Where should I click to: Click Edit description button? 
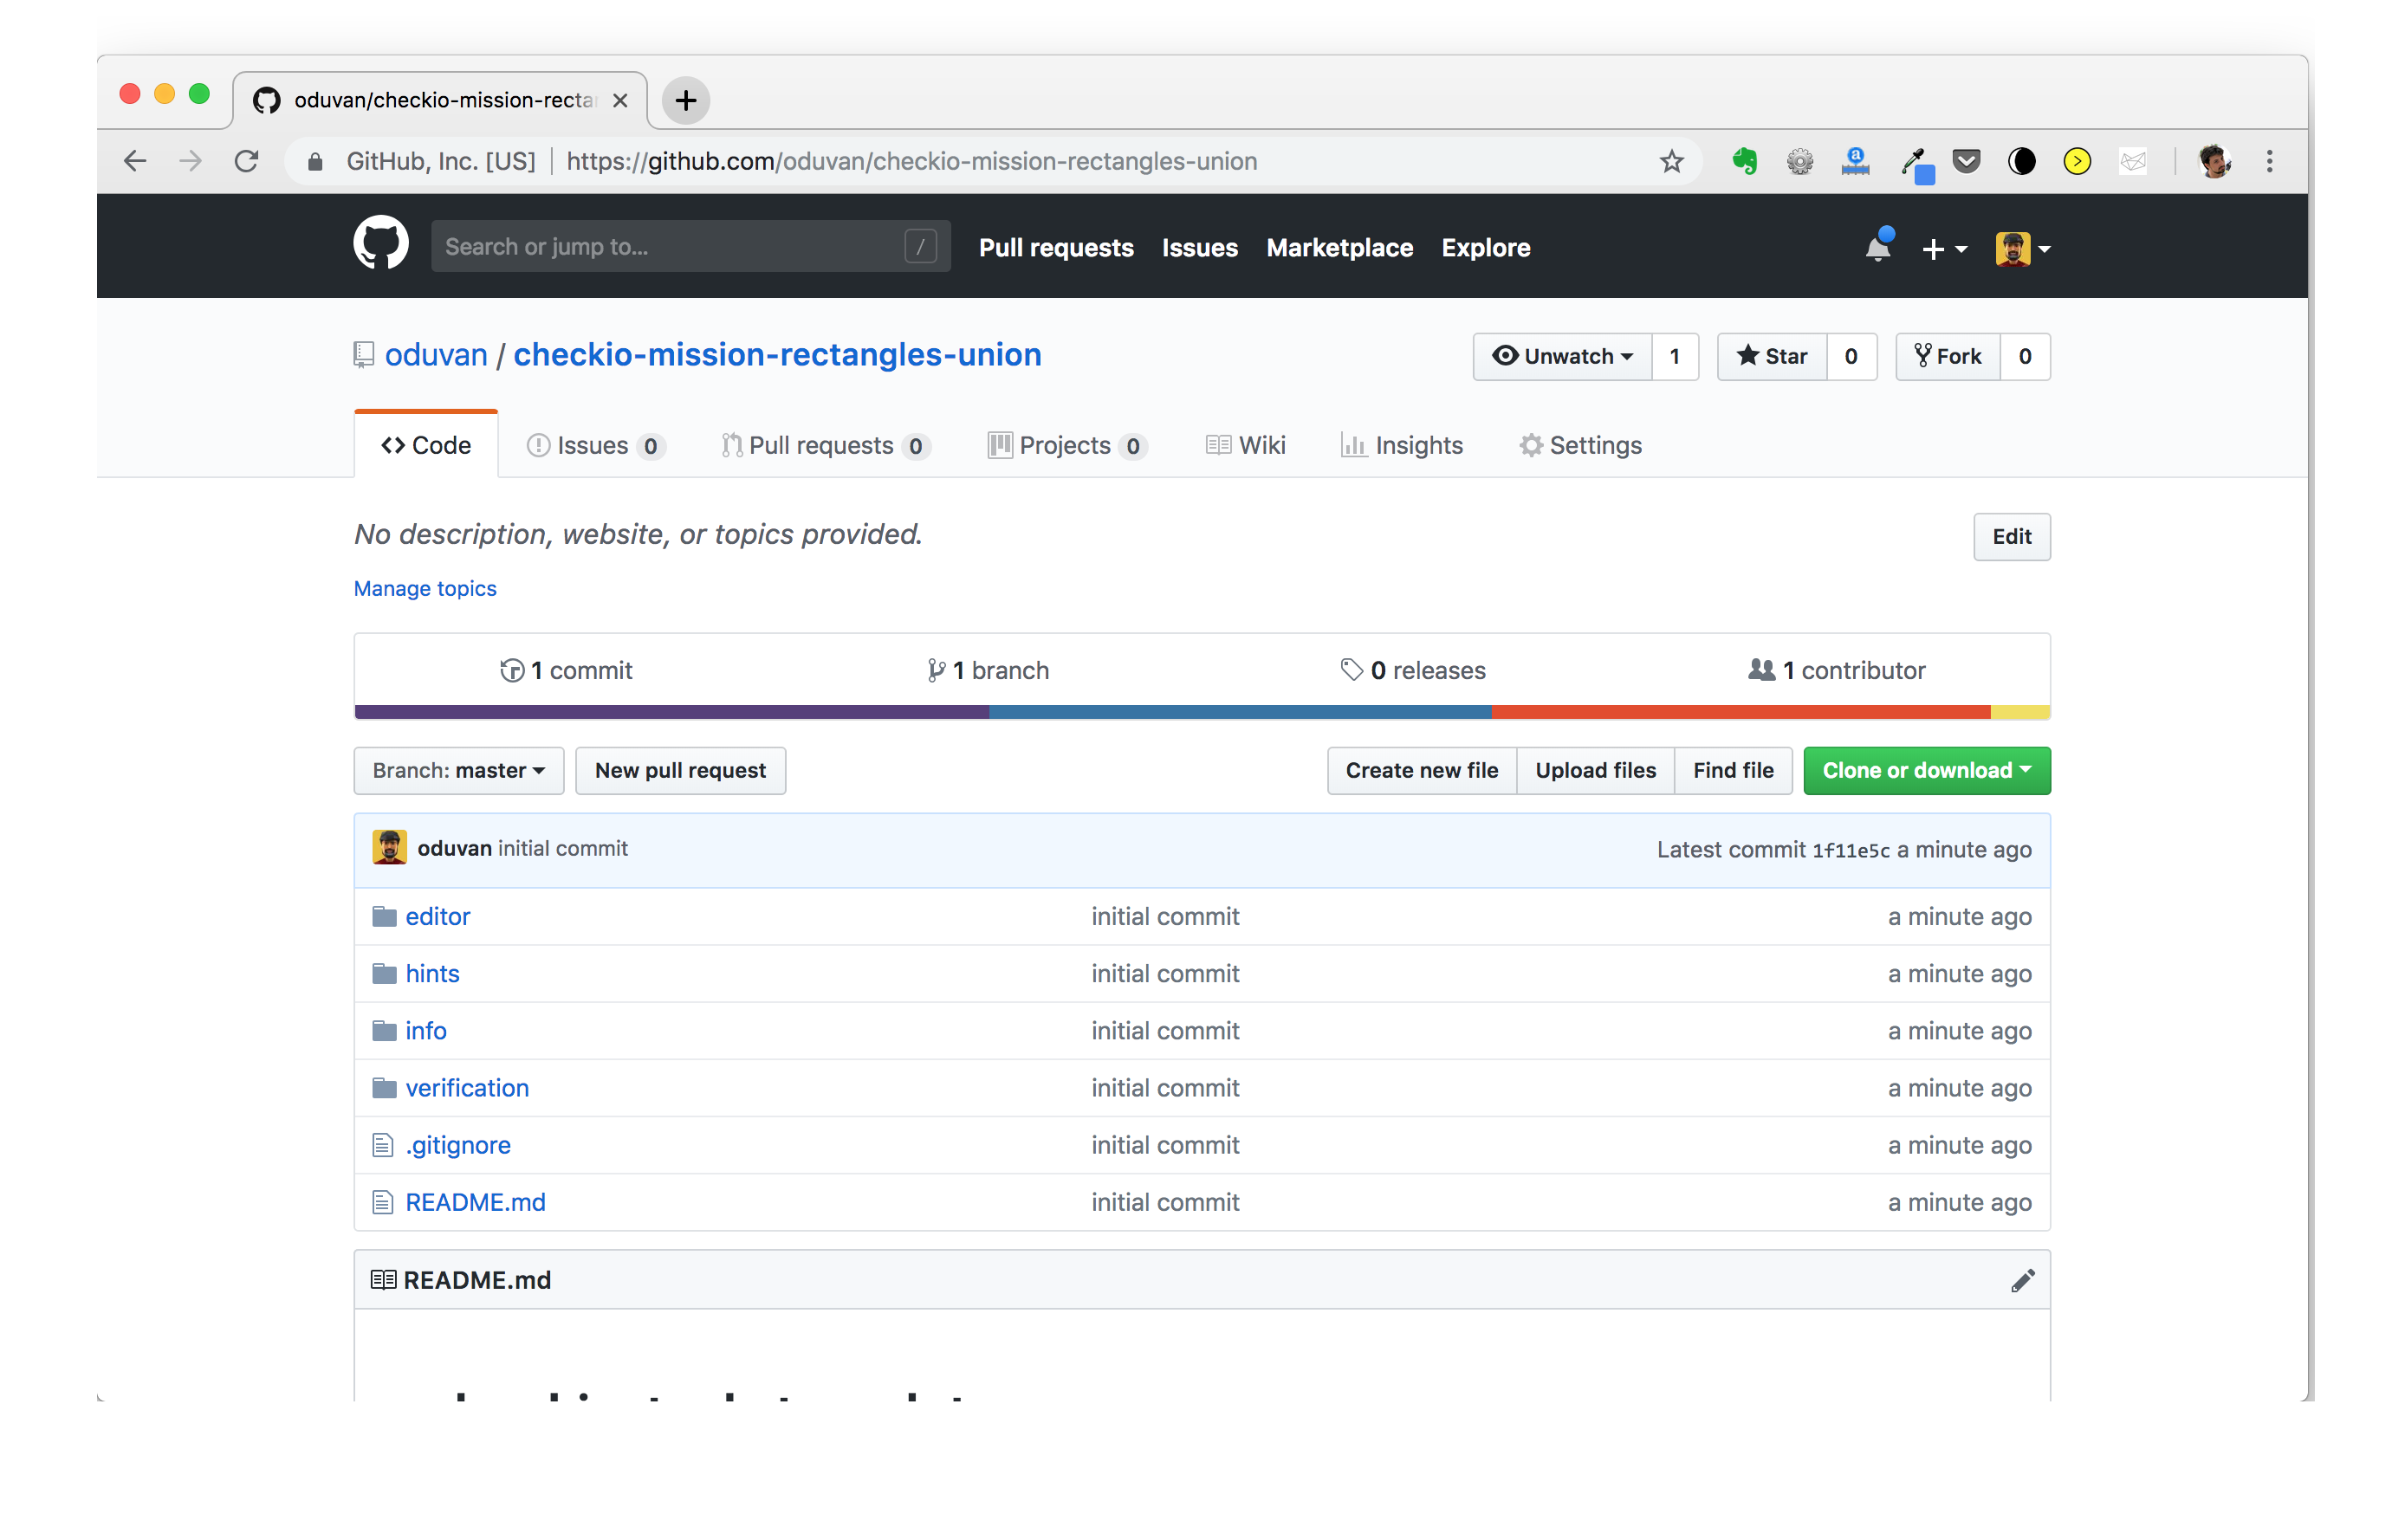(2011, 537)
